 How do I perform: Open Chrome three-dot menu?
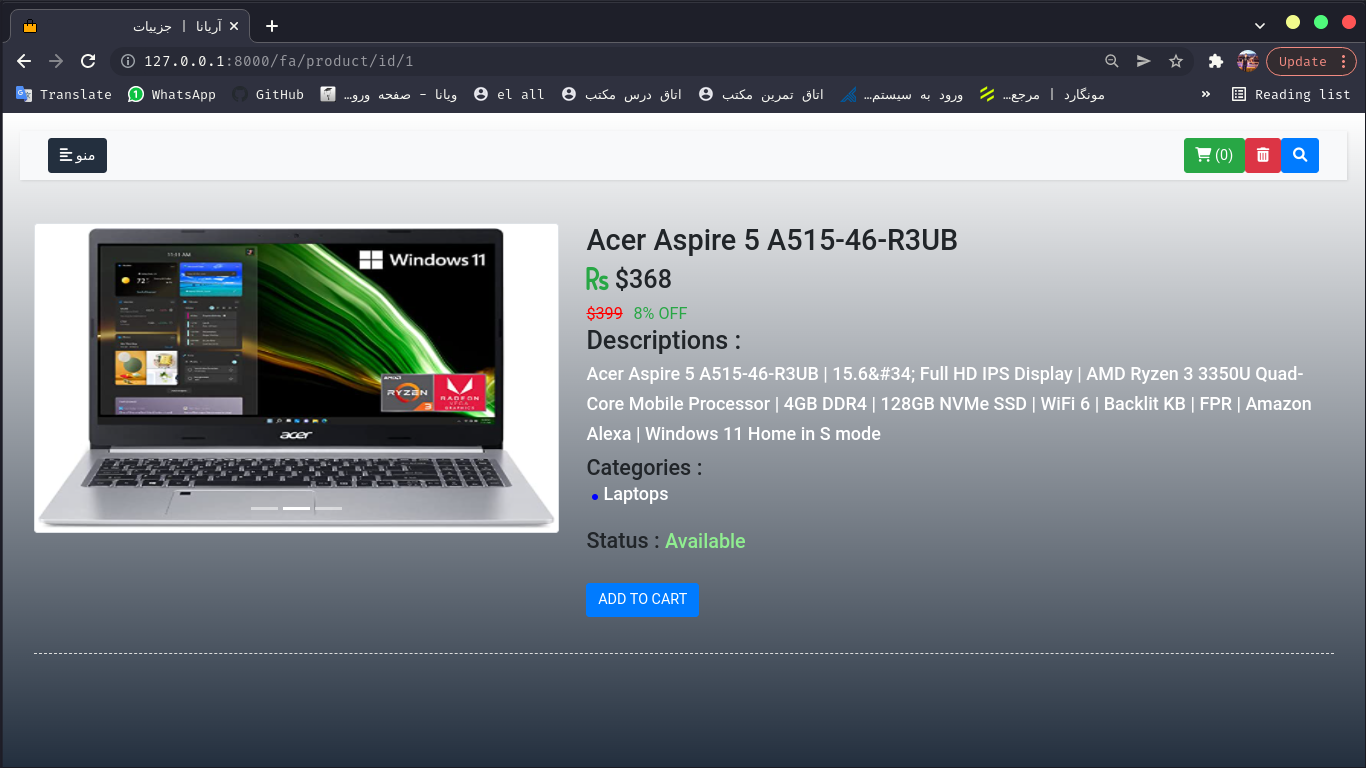point(1345,61)
